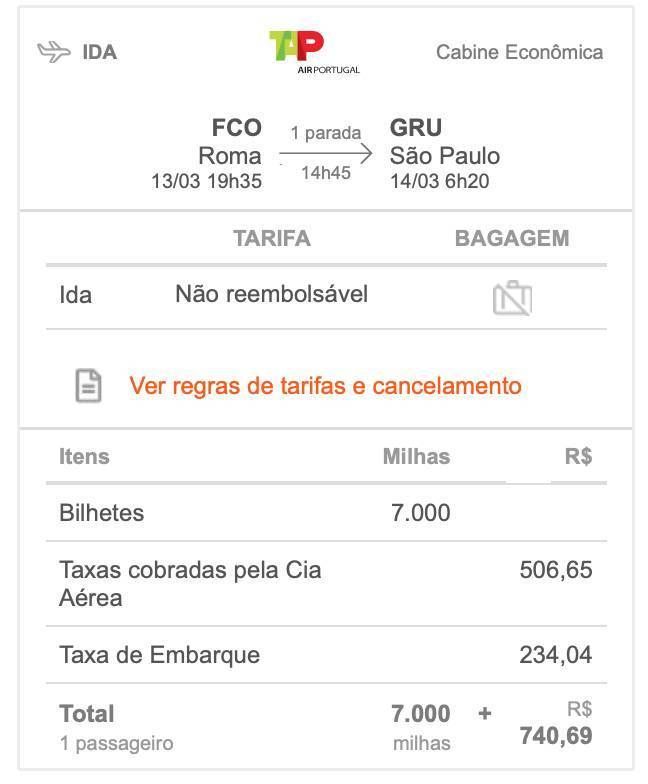
Task: Open Ver regras de tarifas e cancelamento
Action: (326, 386)
